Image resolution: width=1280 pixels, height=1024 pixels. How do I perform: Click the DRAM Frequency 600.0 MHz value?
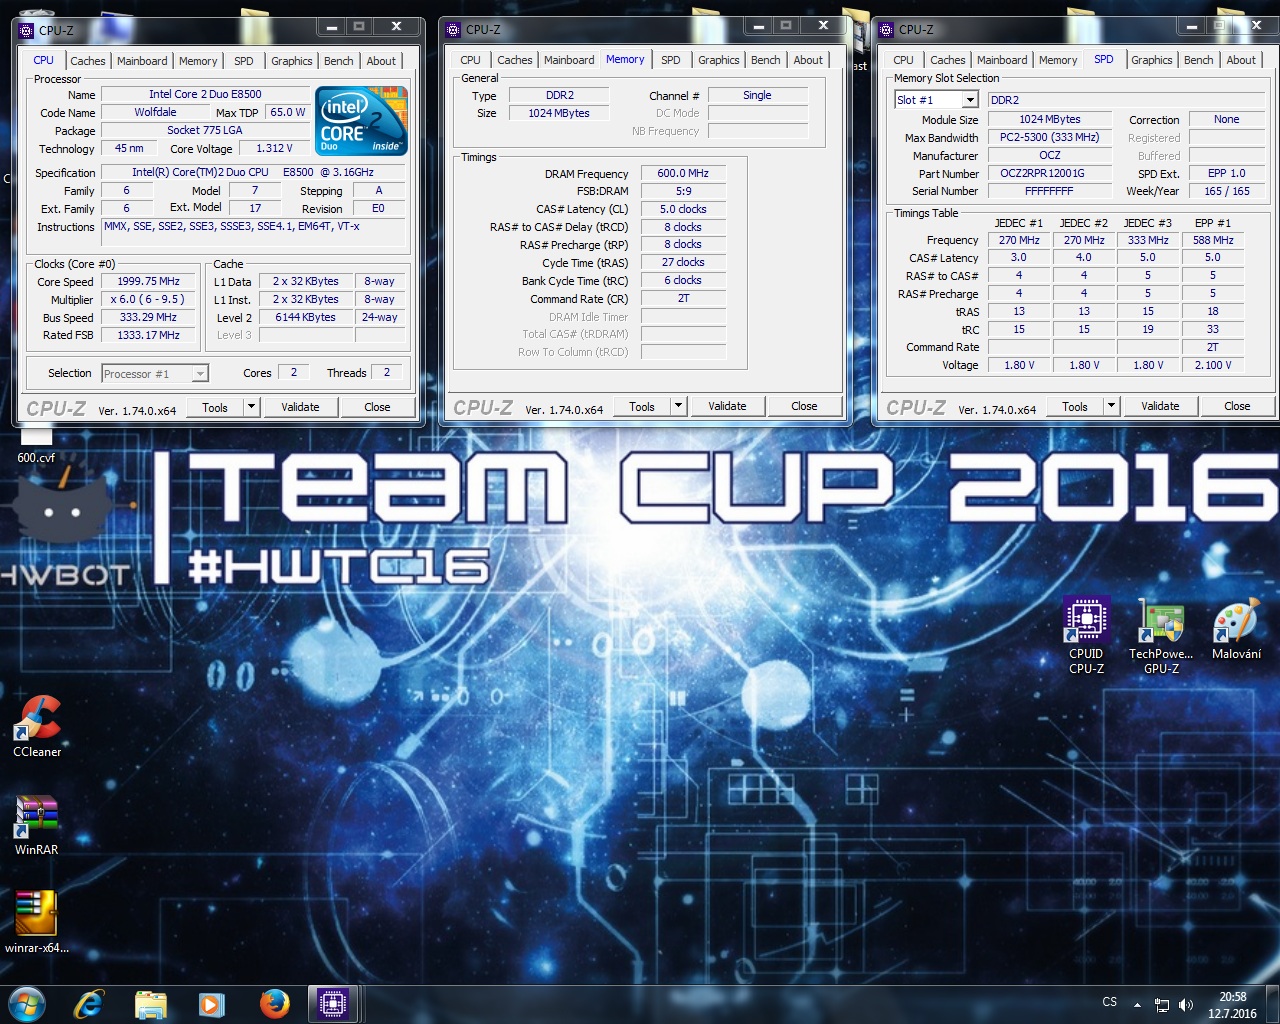[683, 173]
